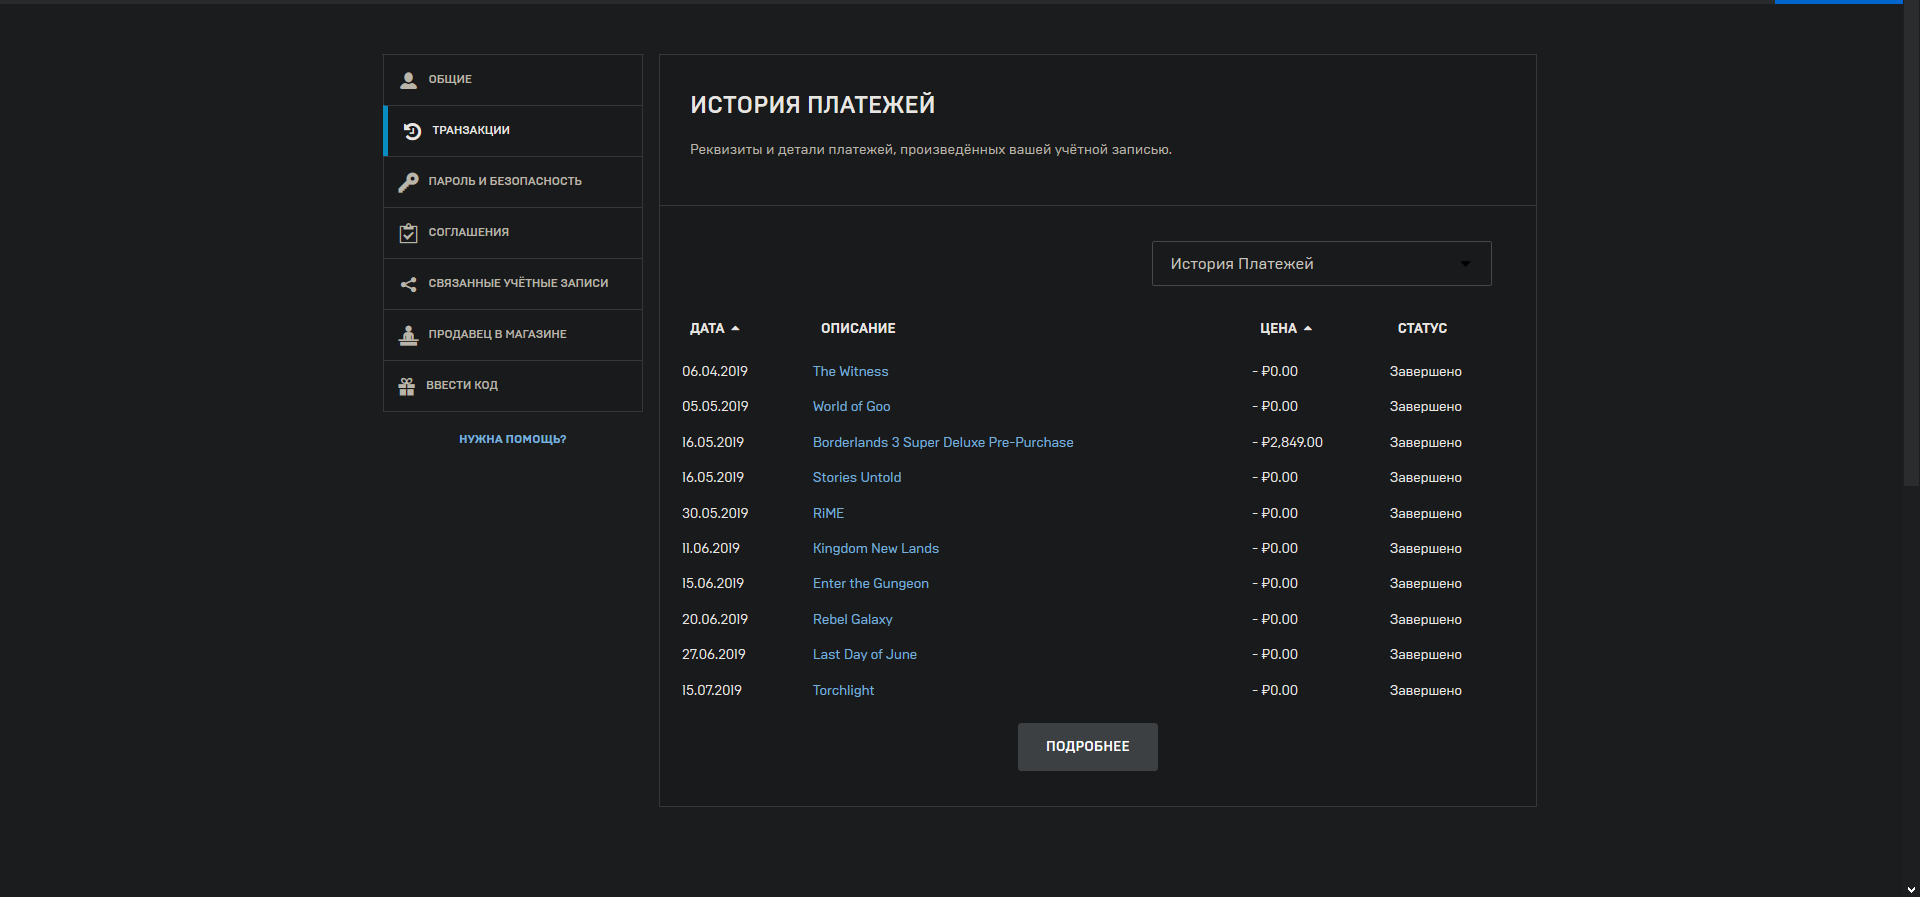
Task: Click the person icon next to Общие
Action: 408,80
